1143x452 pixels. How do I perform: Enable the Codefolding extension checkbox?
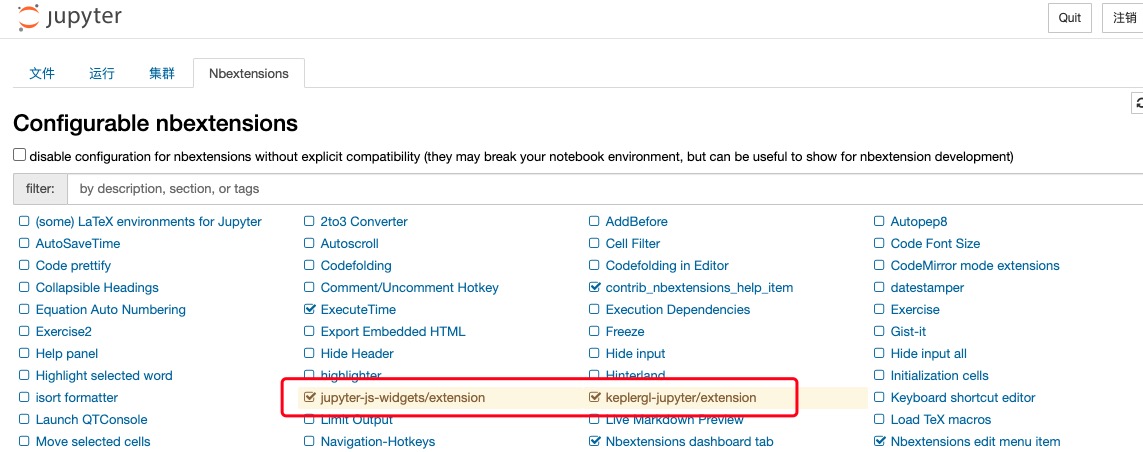coord(309,265)
